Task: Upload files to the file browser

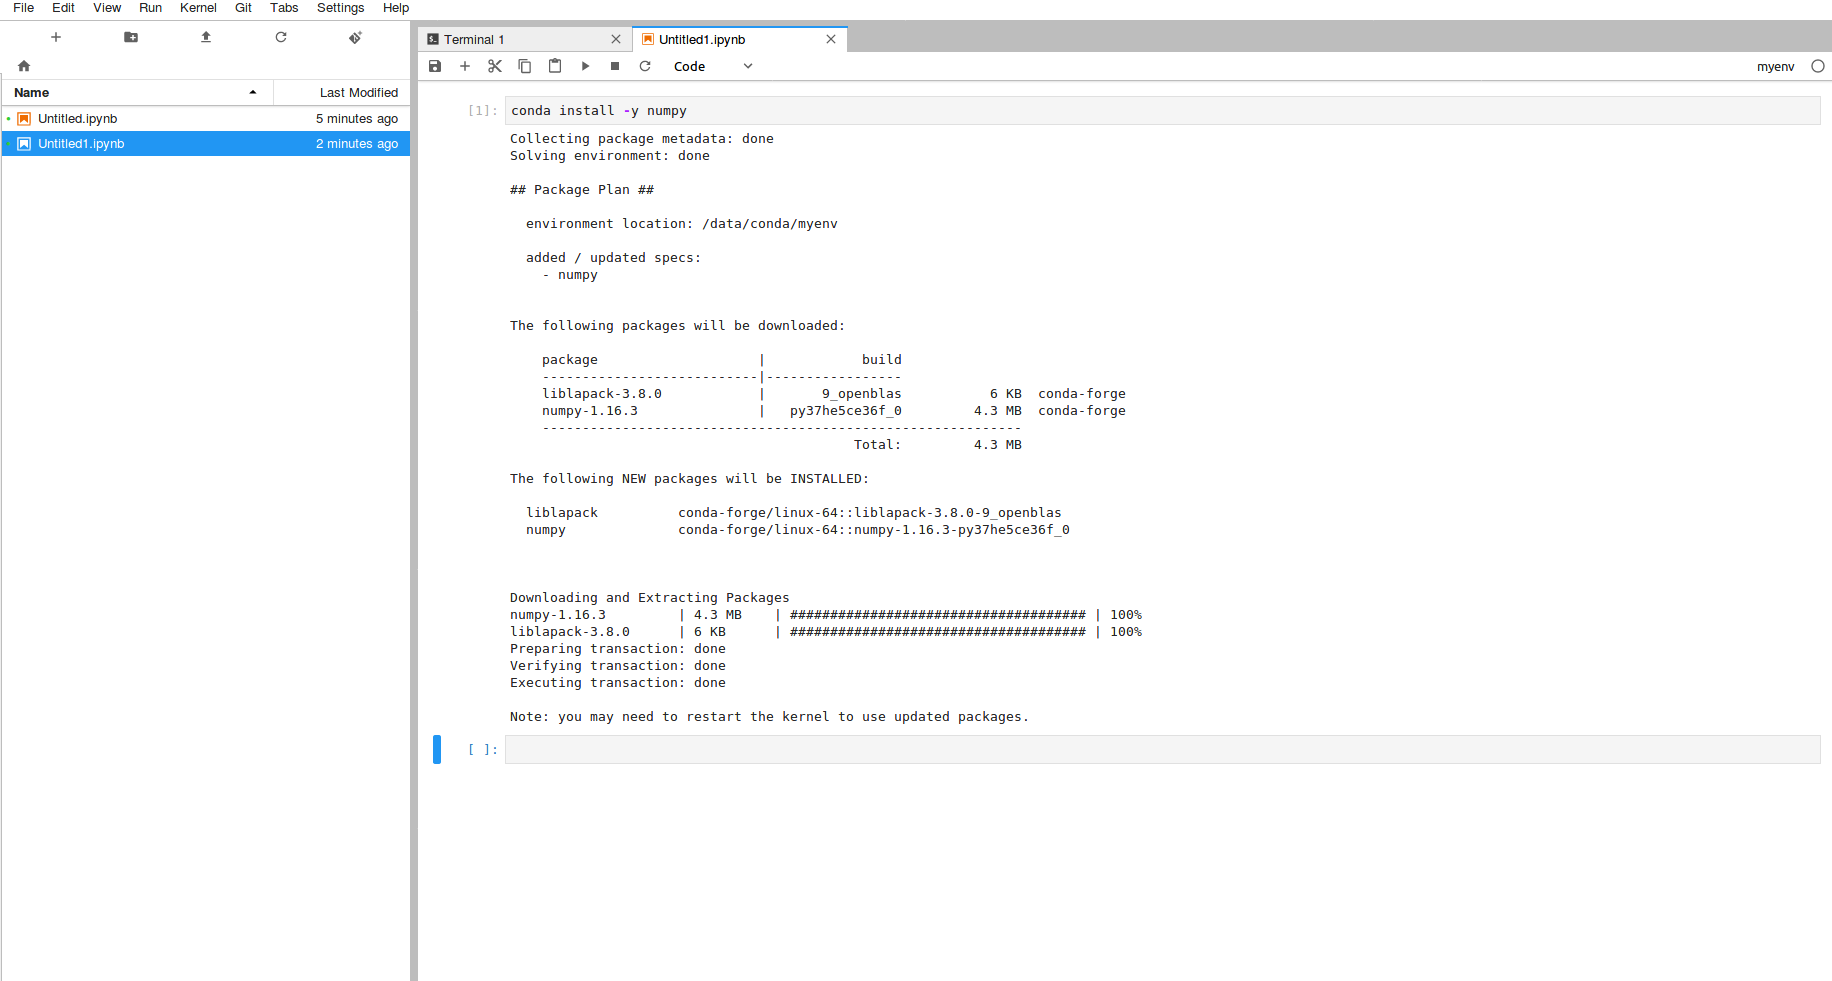Action: [206, 37]
